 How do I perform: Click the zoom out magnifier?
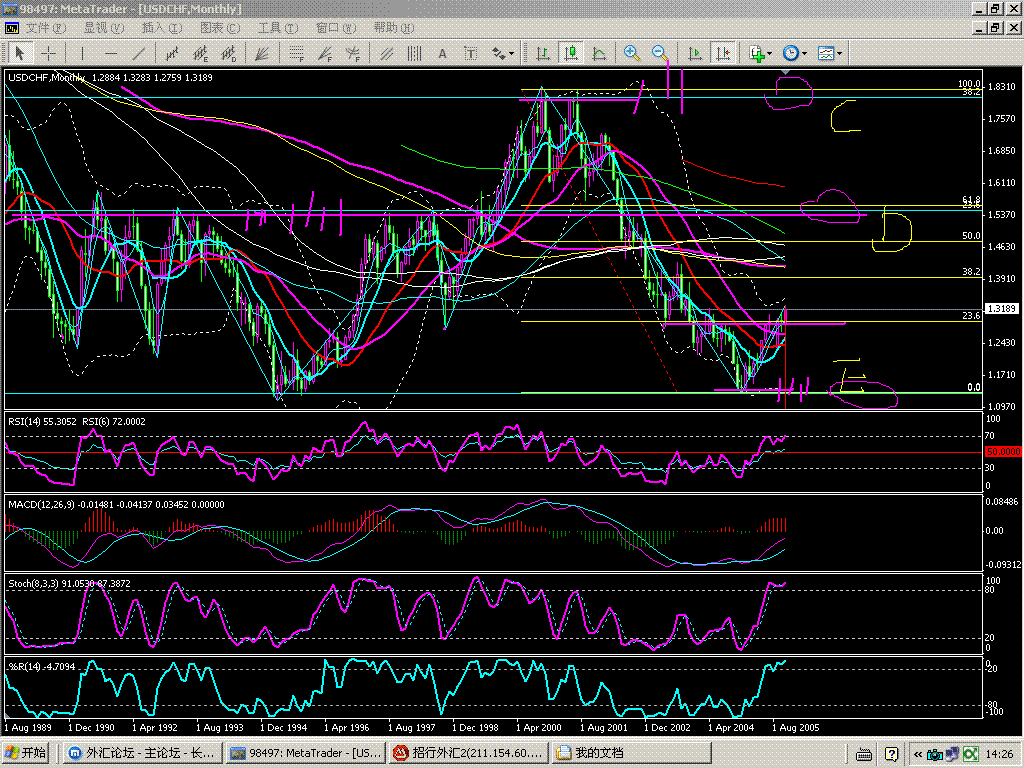[x=659, y=53]
